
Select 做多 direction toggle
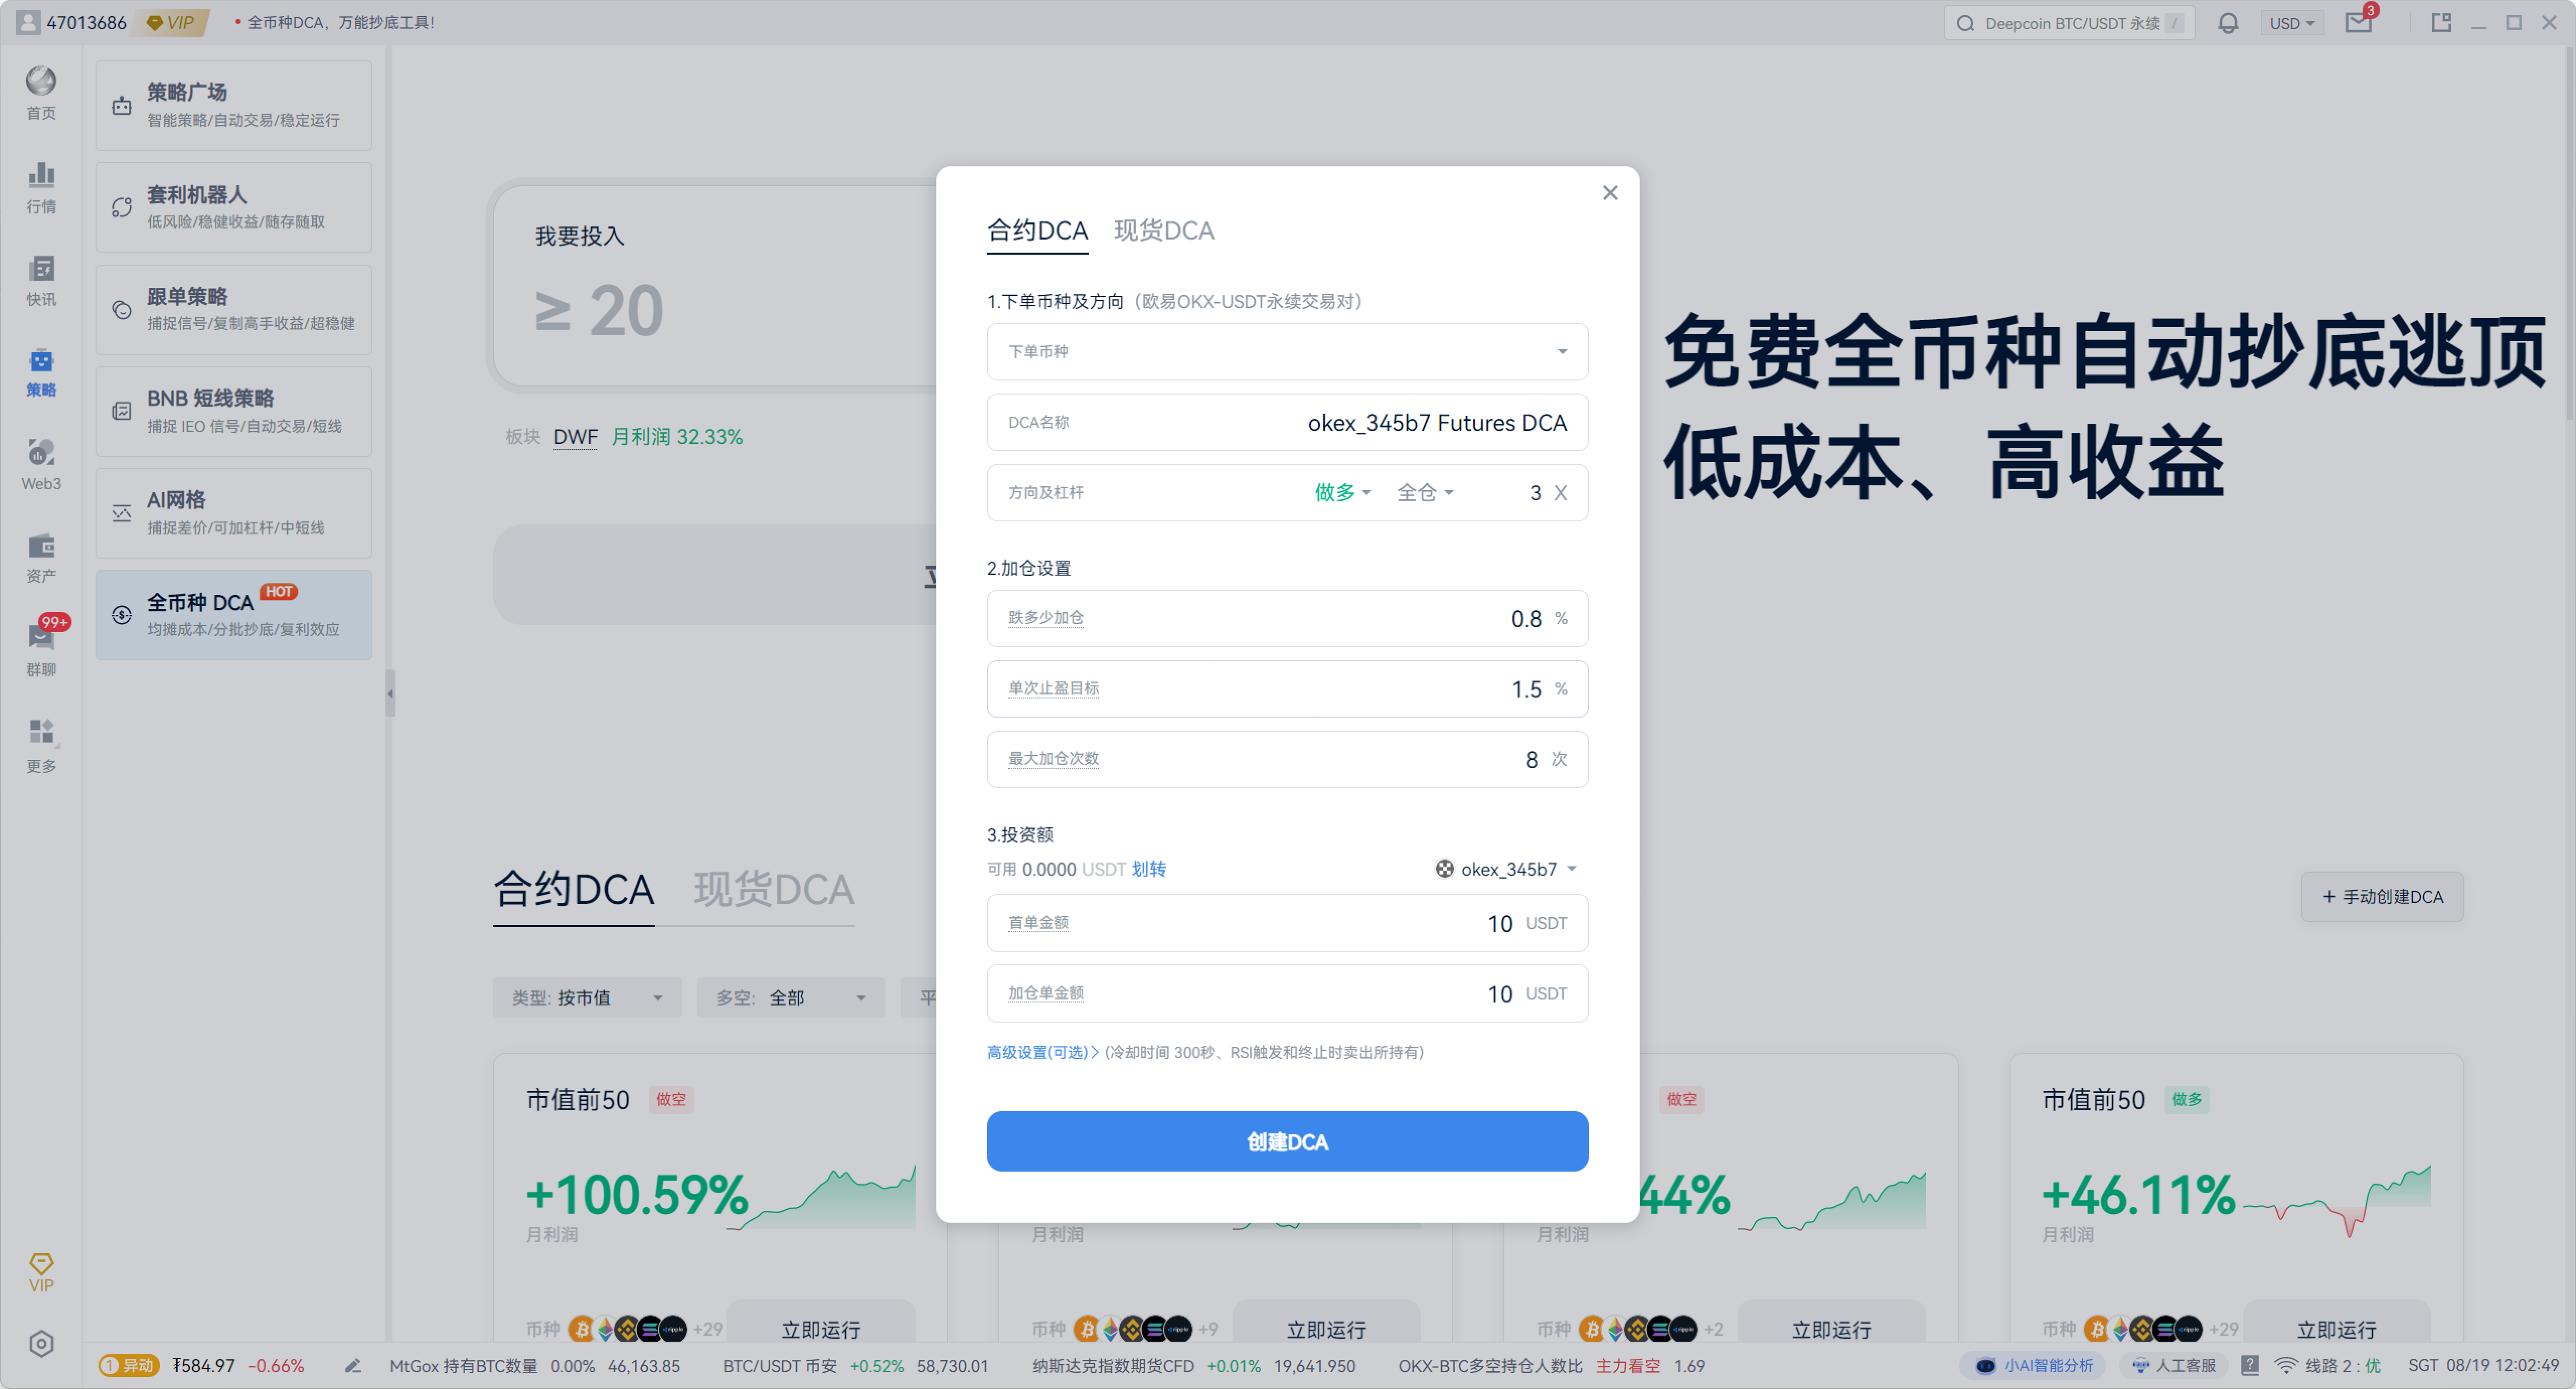click(1338, 493)
